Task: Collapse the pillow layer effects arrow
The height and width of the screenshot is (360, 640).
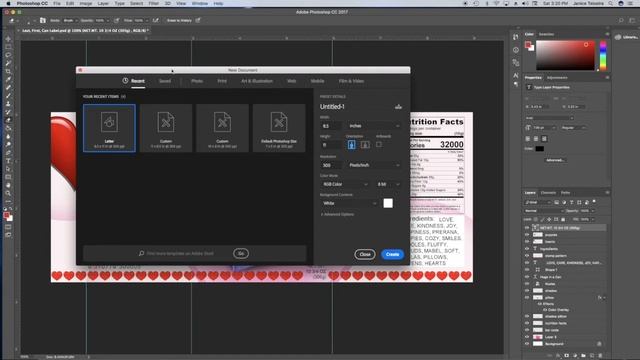Action: tap(604, 298)
